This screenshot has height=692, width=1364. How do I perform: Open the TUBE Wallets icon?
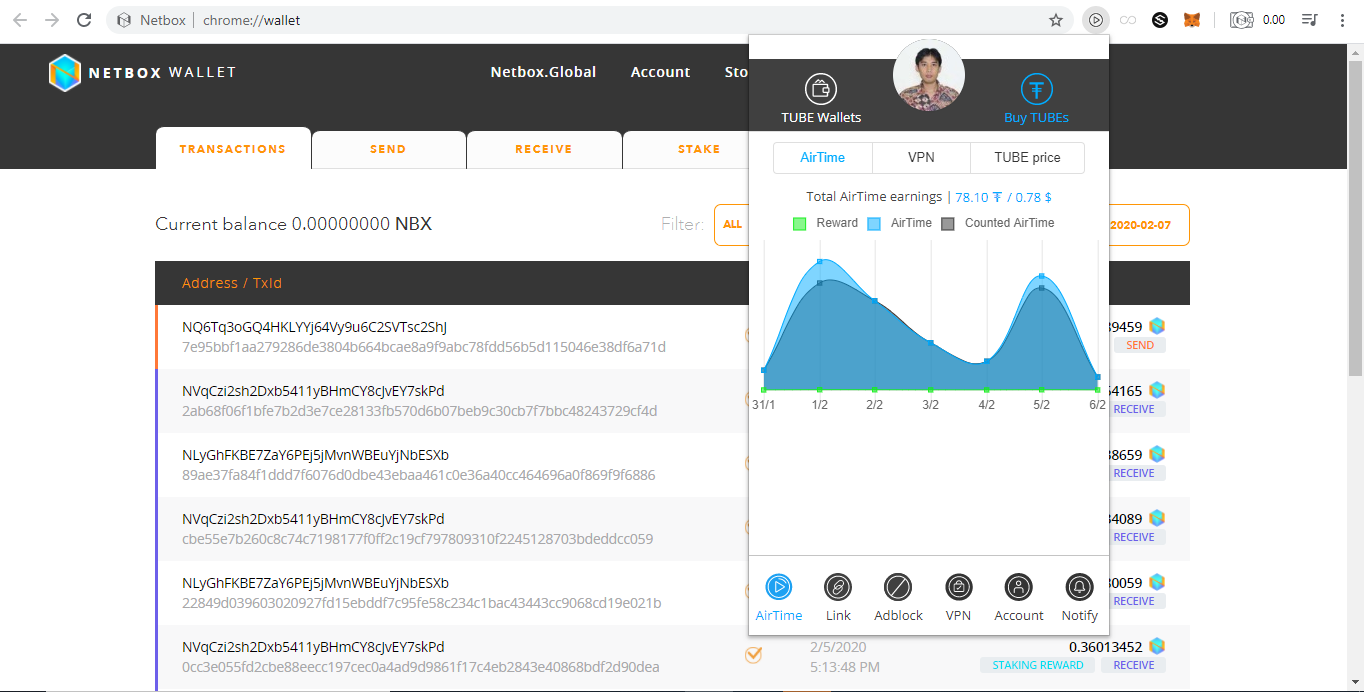click(x=821, y=90)
